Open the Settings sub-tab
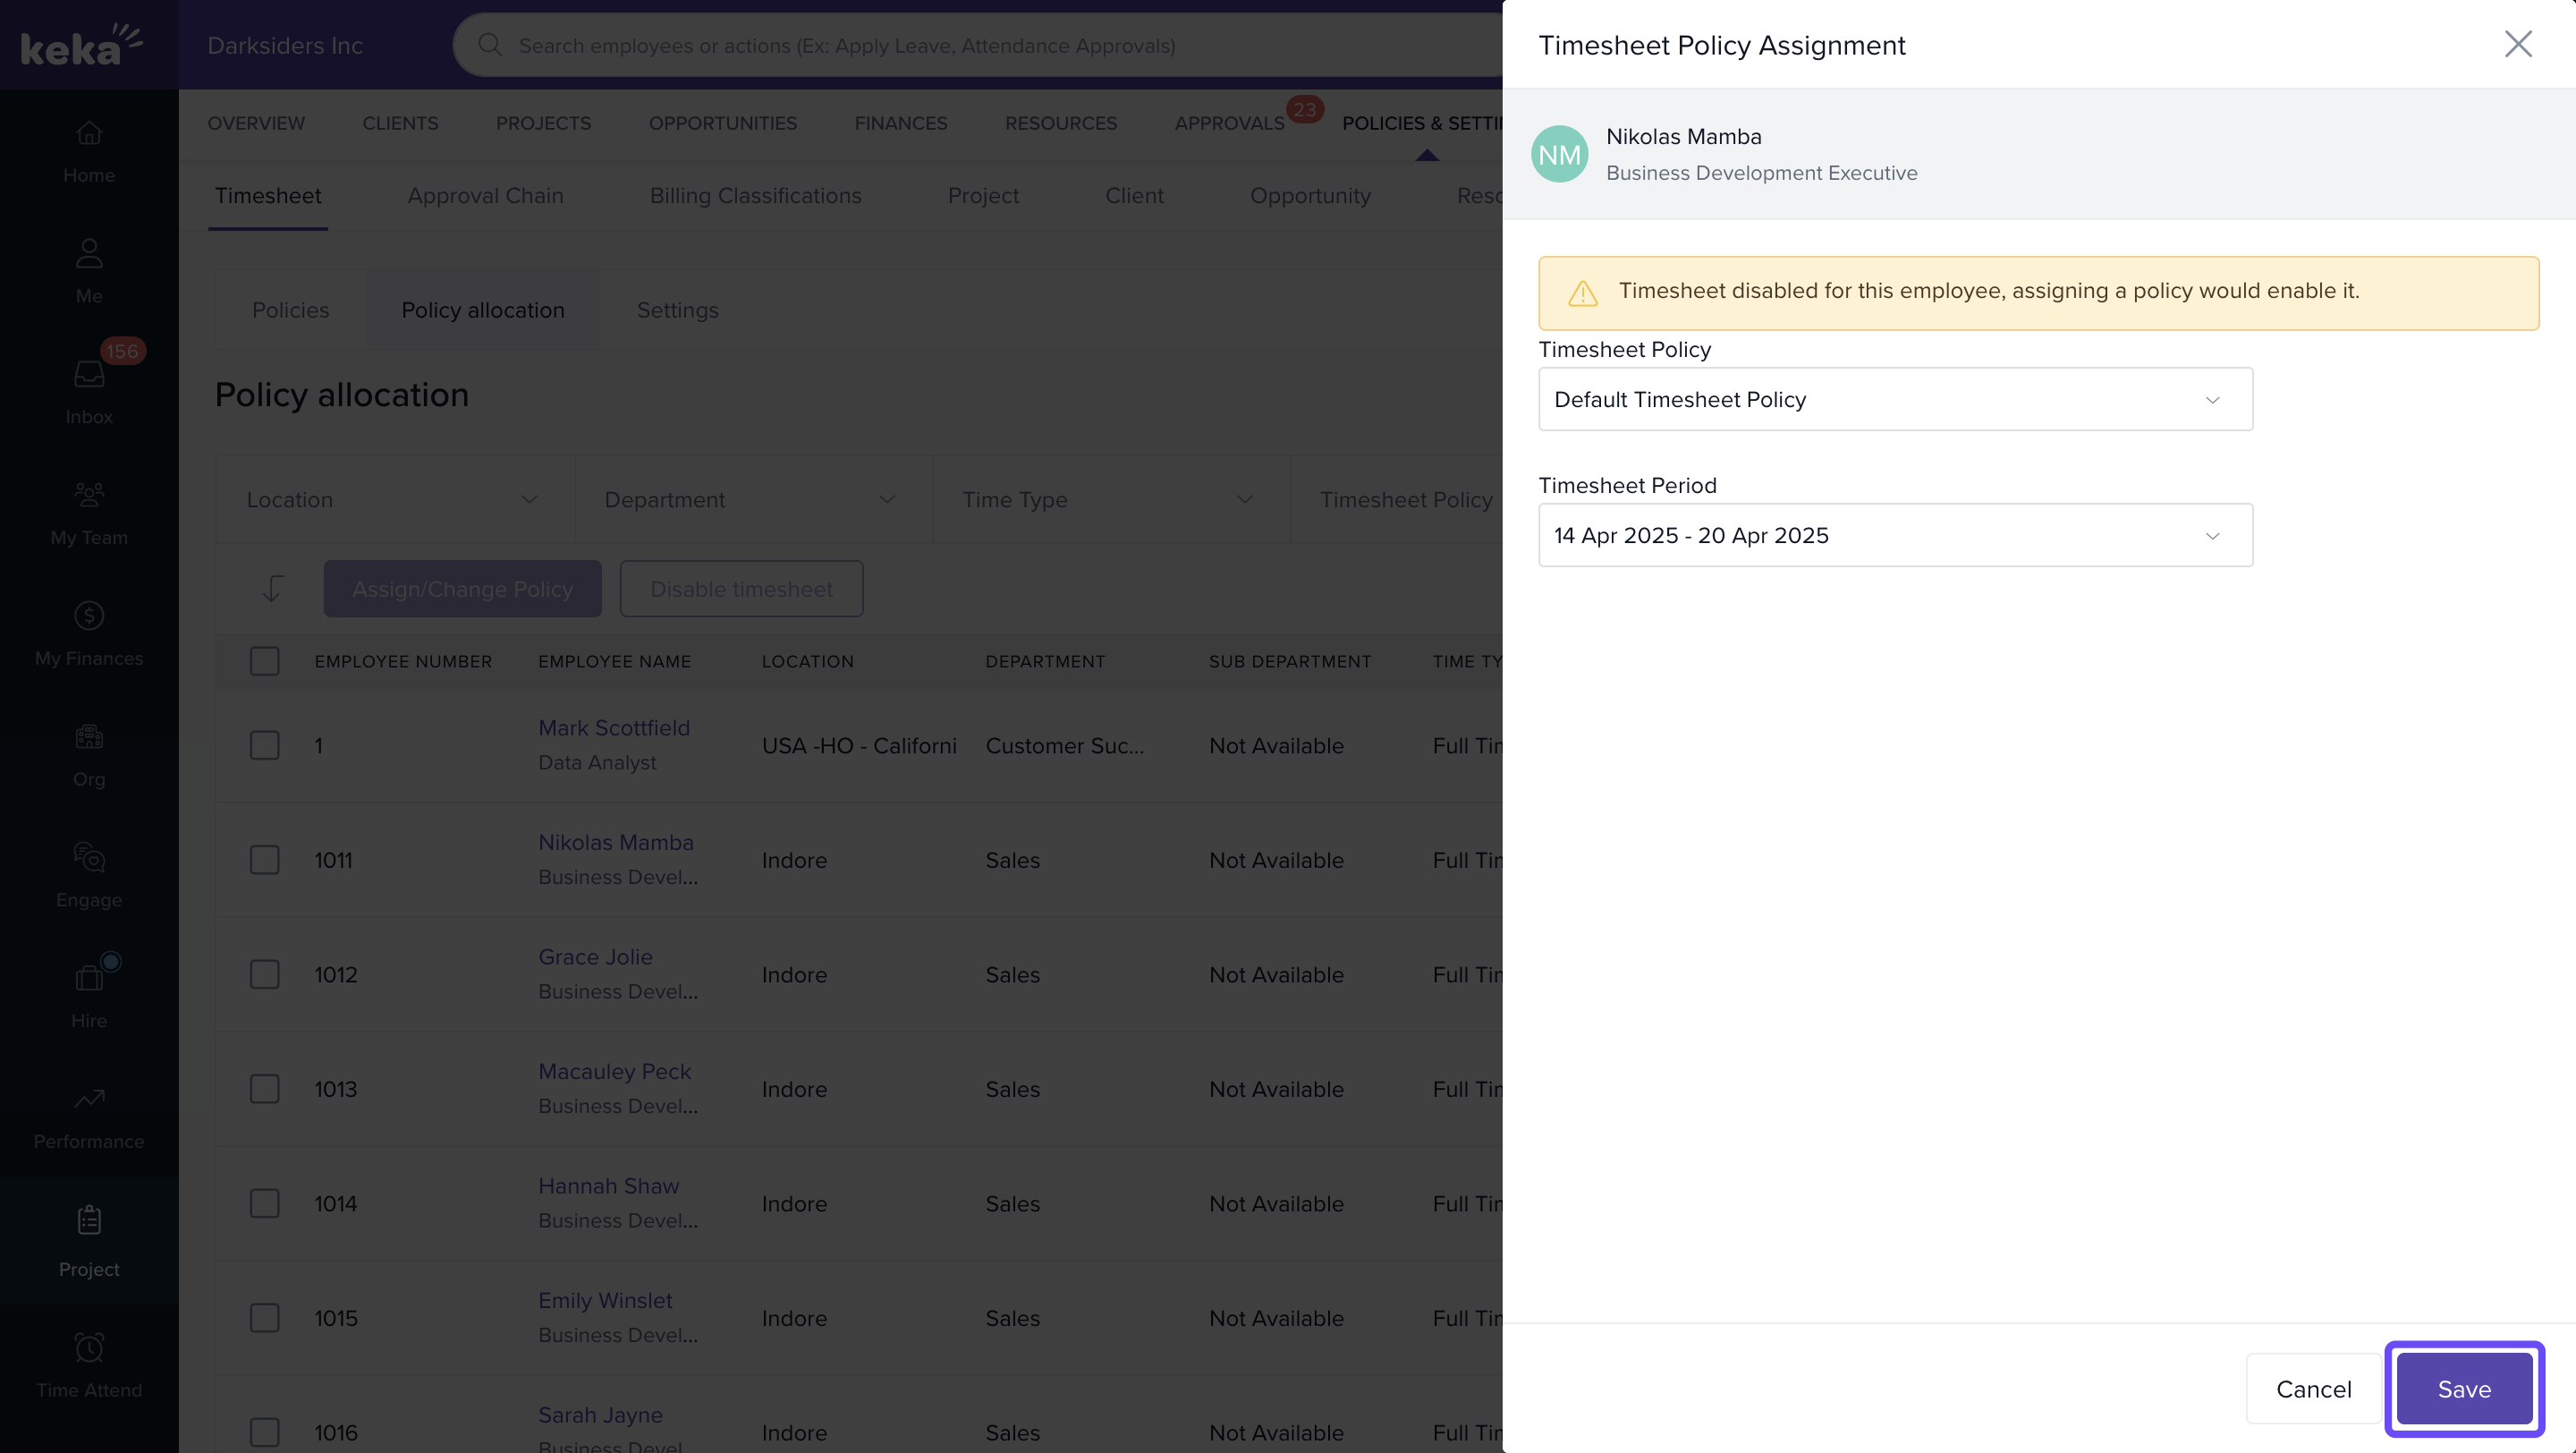 pyautogui.click(x=677, y=310)
